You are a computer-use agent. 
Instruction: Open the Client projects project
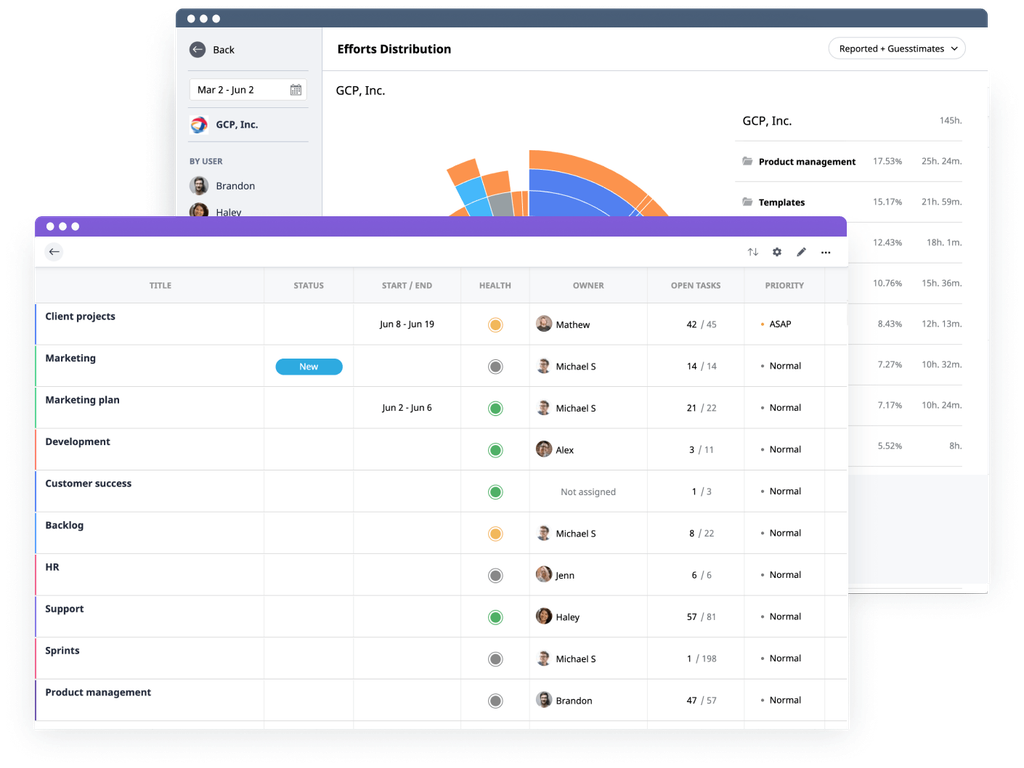point(80,316)
